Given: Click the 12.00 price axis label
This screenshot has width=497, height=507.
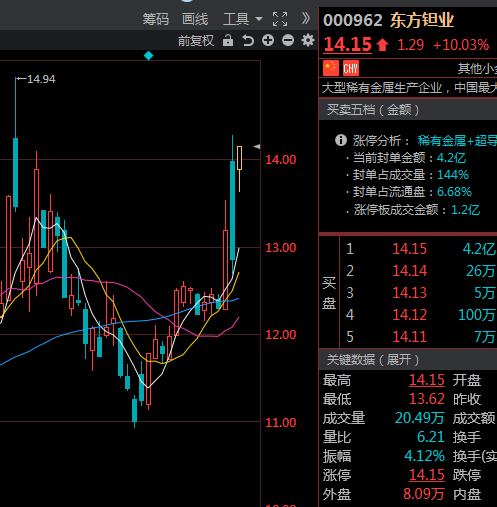Looking at the screenshot, I should (281, 335).
